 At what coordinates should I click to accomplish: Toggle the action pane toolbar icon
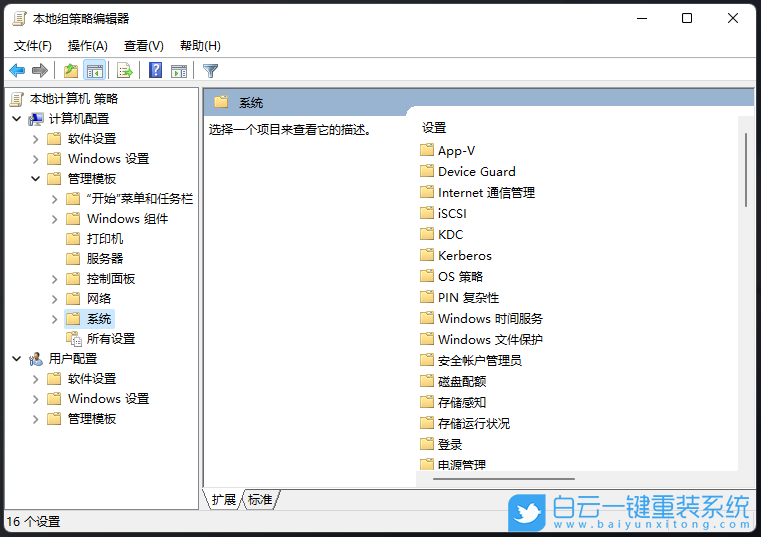click(179, 71)
